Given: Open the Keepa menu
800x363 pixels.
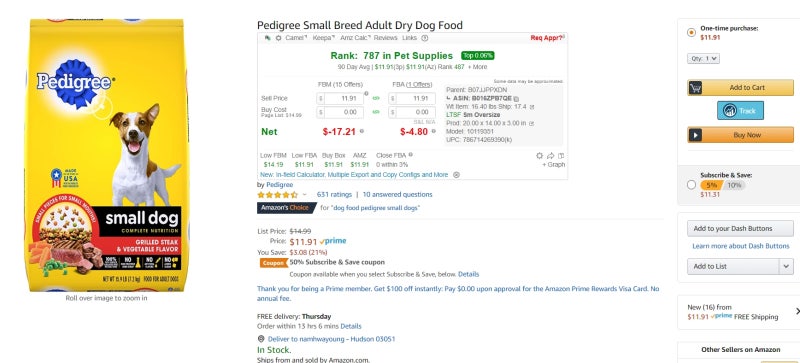Looking at the screenshot, I should [x=323, y=38].
